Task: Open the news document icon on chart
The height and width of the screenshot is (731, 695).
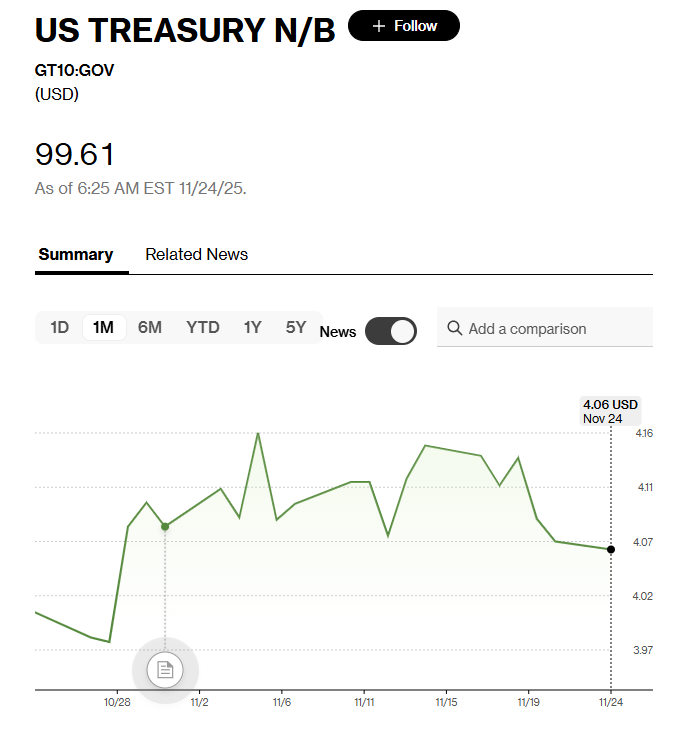Action: tap(165, 669)
